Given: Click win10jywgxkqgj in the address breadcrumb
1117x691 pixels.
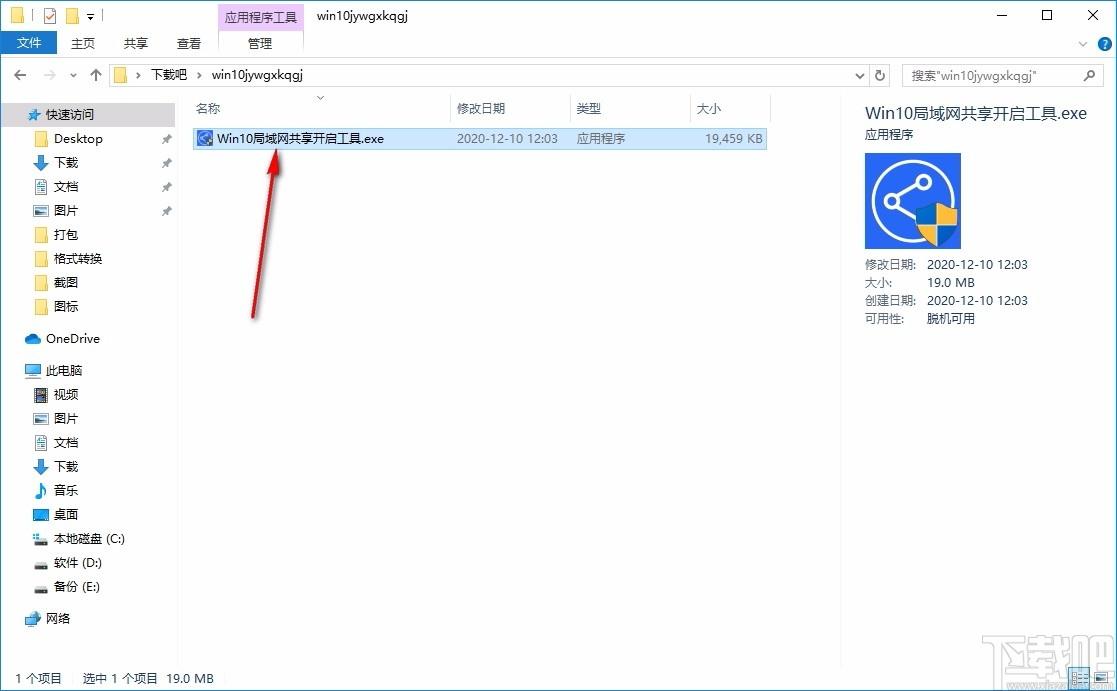Looking at the screenshot, I should [257, 75].
